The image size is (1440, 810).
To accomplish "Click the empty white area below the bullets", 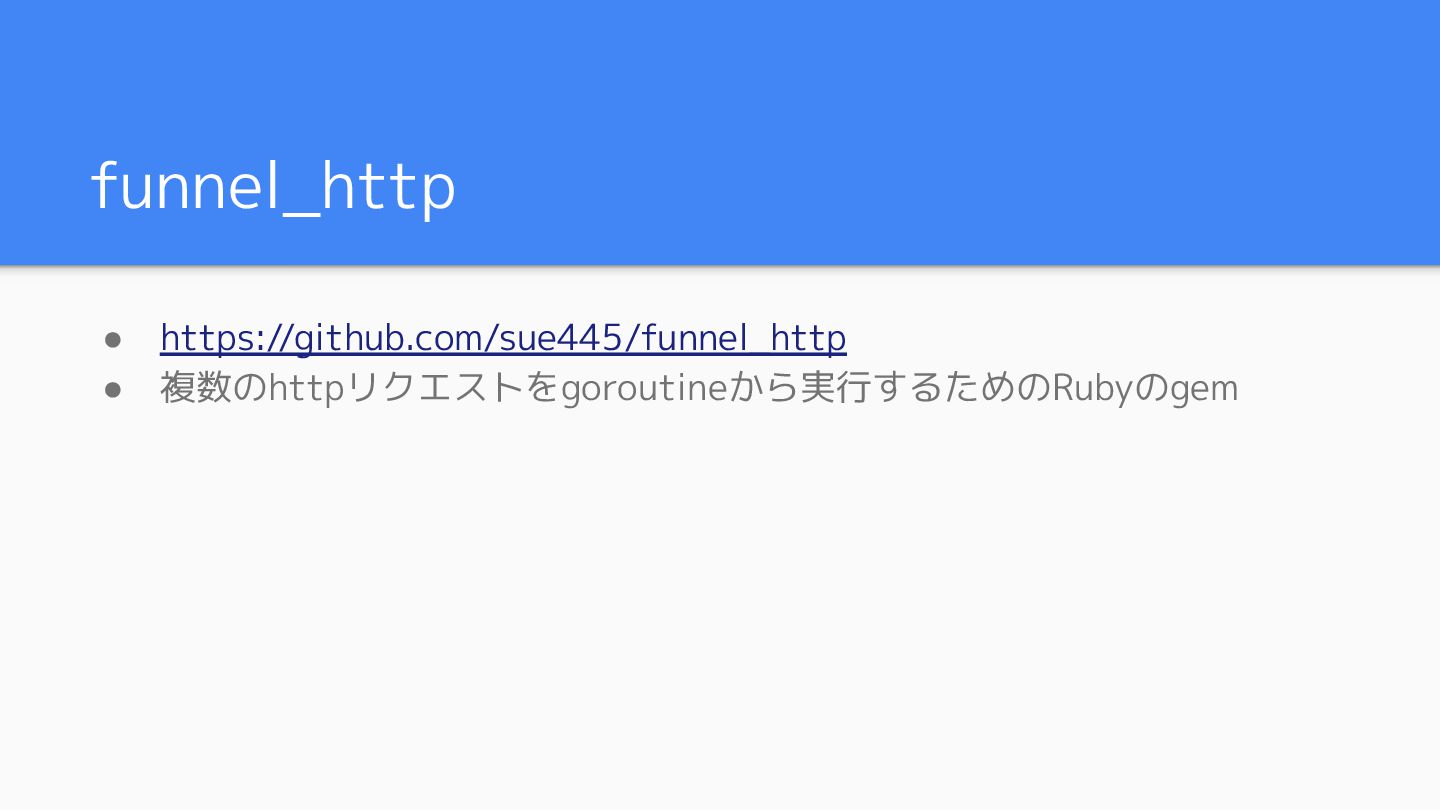I will pos(720,610).
